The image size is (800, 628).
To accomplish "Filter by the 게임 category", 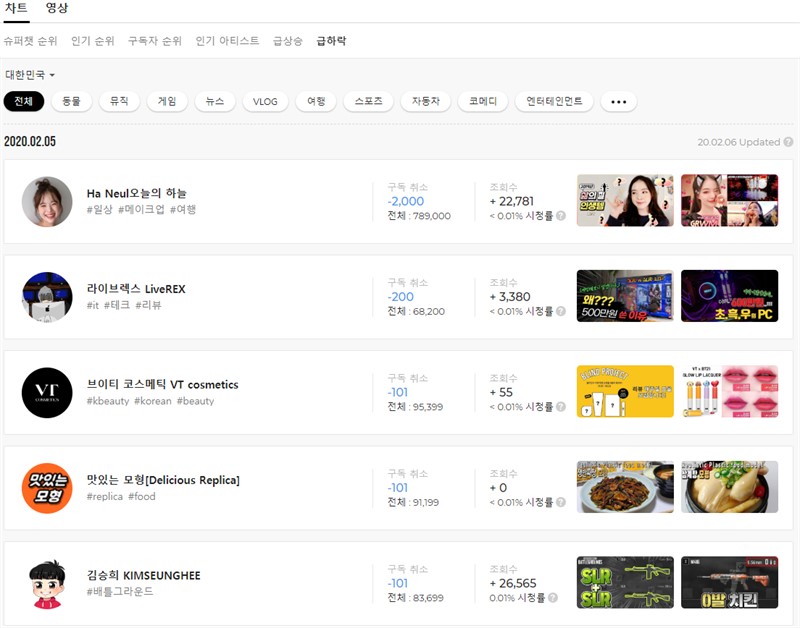I will coord(167,102).
